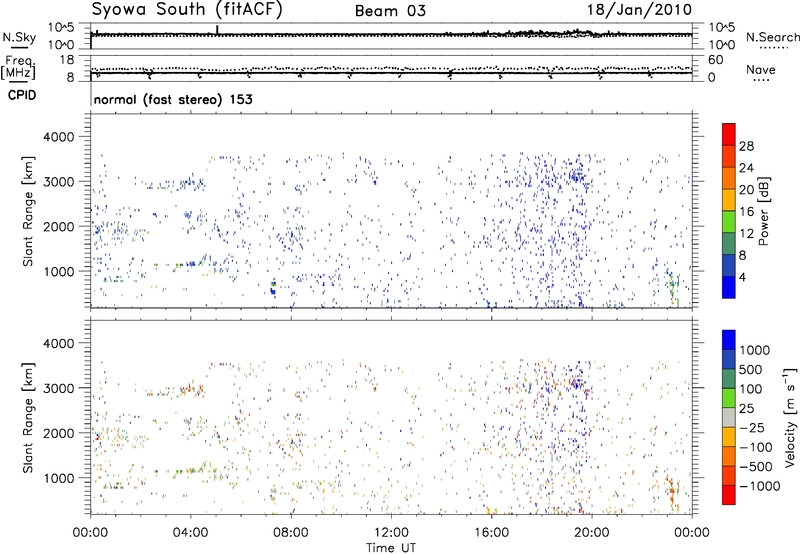This screenshot has height=554, width=800.
Task: Click the 'Slant Range [km]' label of Velocity panel
Action: [28, 418]
